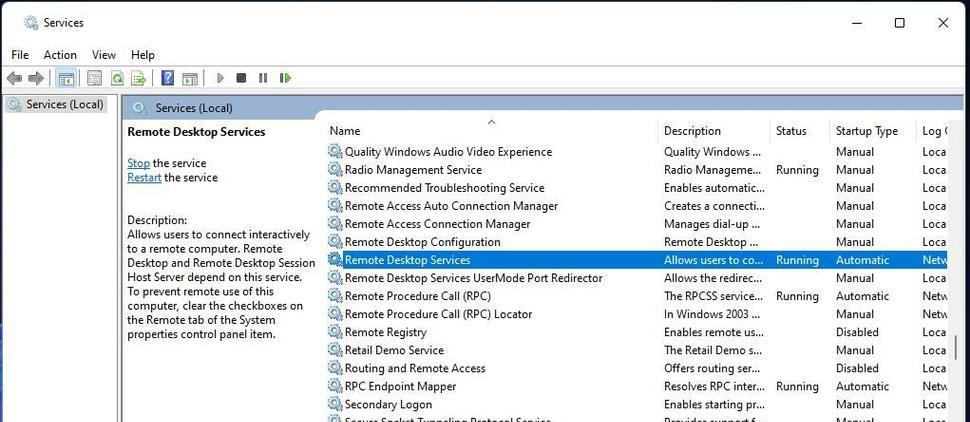Select Radio Management Service name
Screen dimensions: 970x422
(413, 170)
